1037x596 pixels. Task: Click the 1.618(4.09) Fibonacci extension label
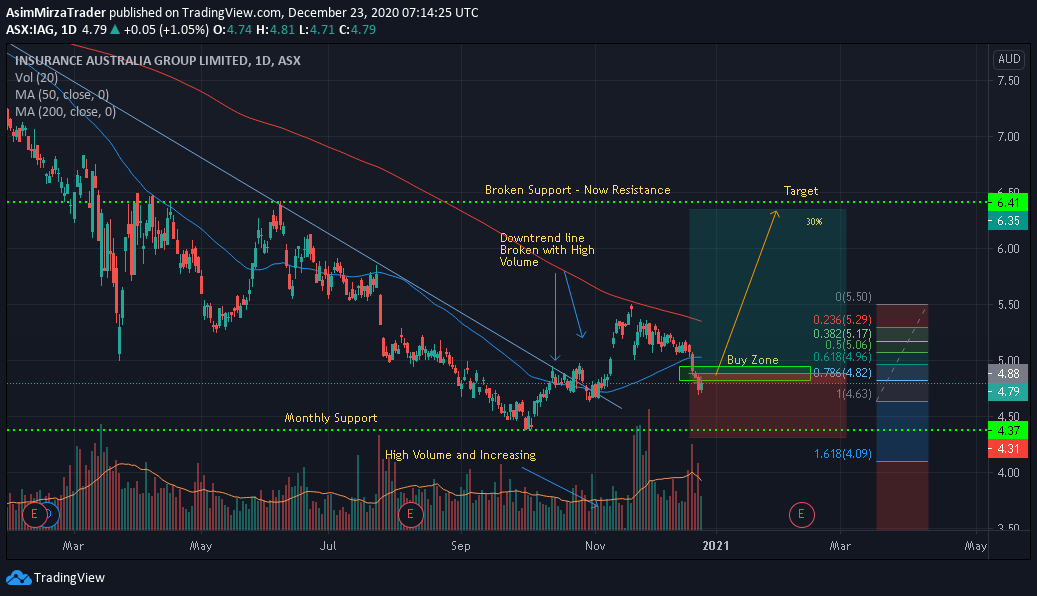[x=843, y=454]
